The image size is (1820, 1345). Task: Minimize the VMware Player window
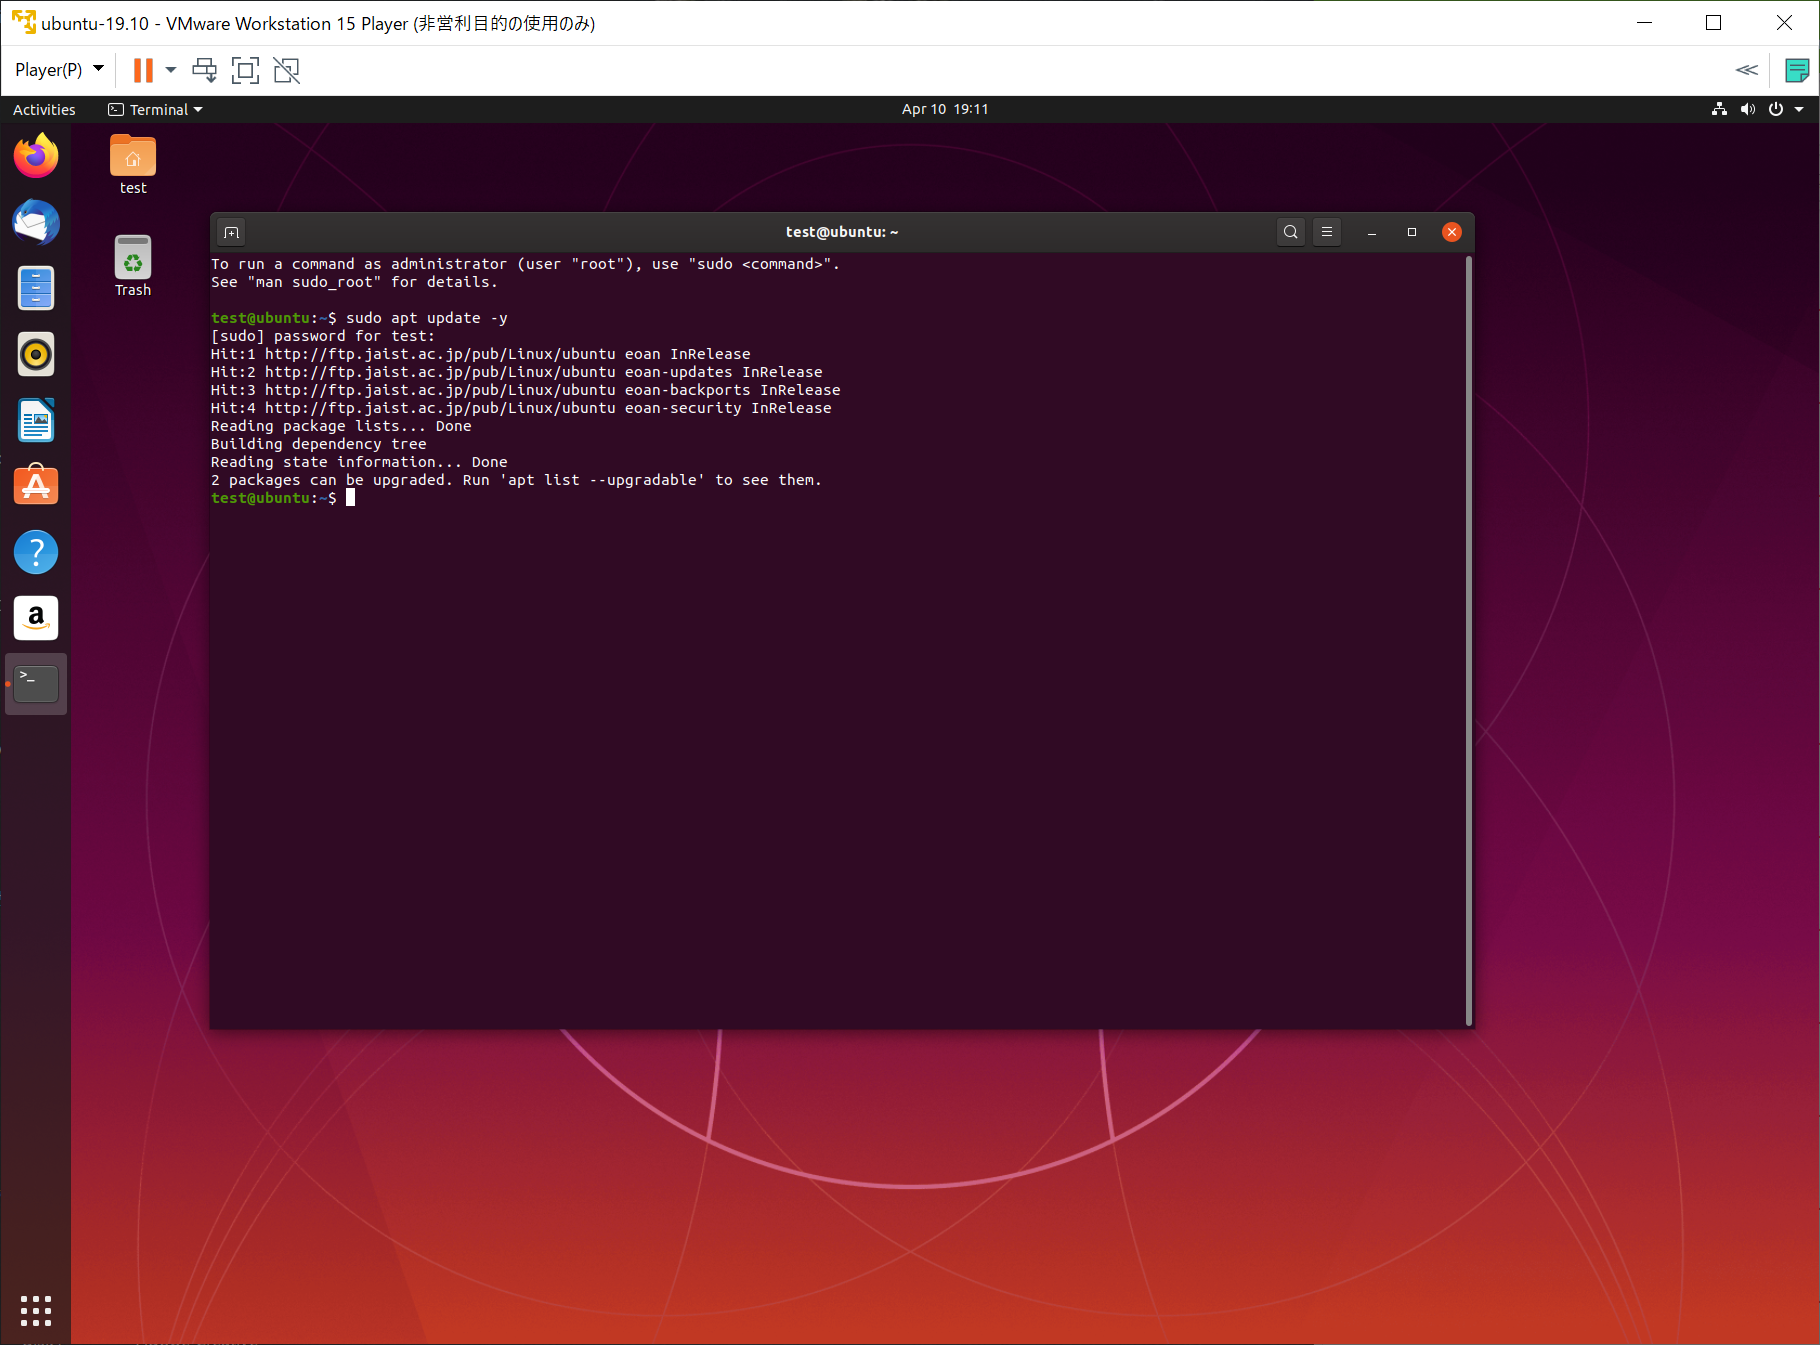point(1644,23)
